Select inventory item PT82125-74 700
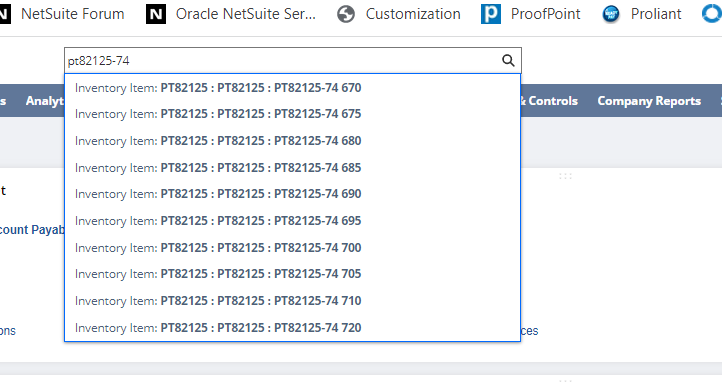722x383 pixels. pyautogui.click(x=292, y=248)
